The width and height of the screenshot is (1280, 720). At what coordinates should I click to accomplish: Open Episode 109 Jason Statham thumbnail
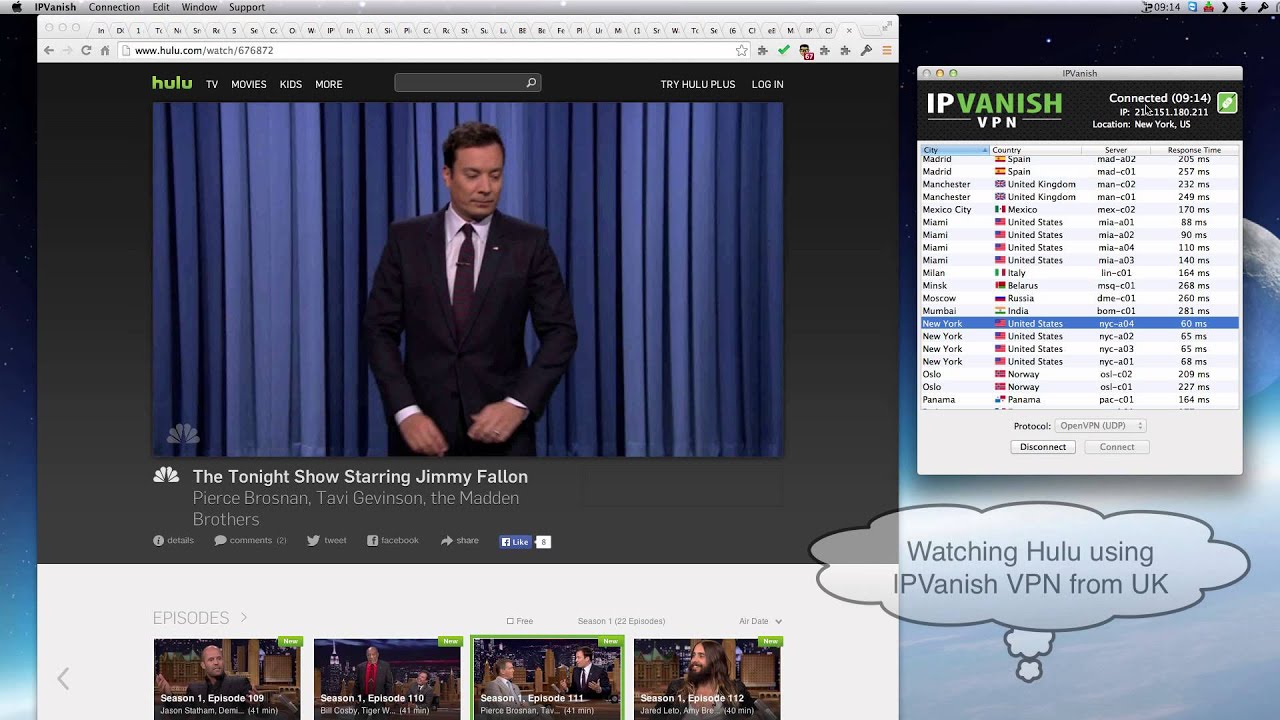click(x=227, y=677)
